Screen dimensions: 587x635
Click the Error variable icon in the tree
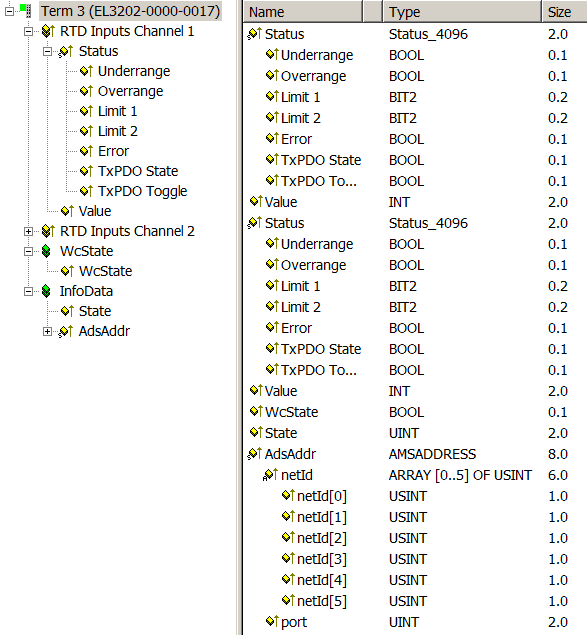coord(86,151)
